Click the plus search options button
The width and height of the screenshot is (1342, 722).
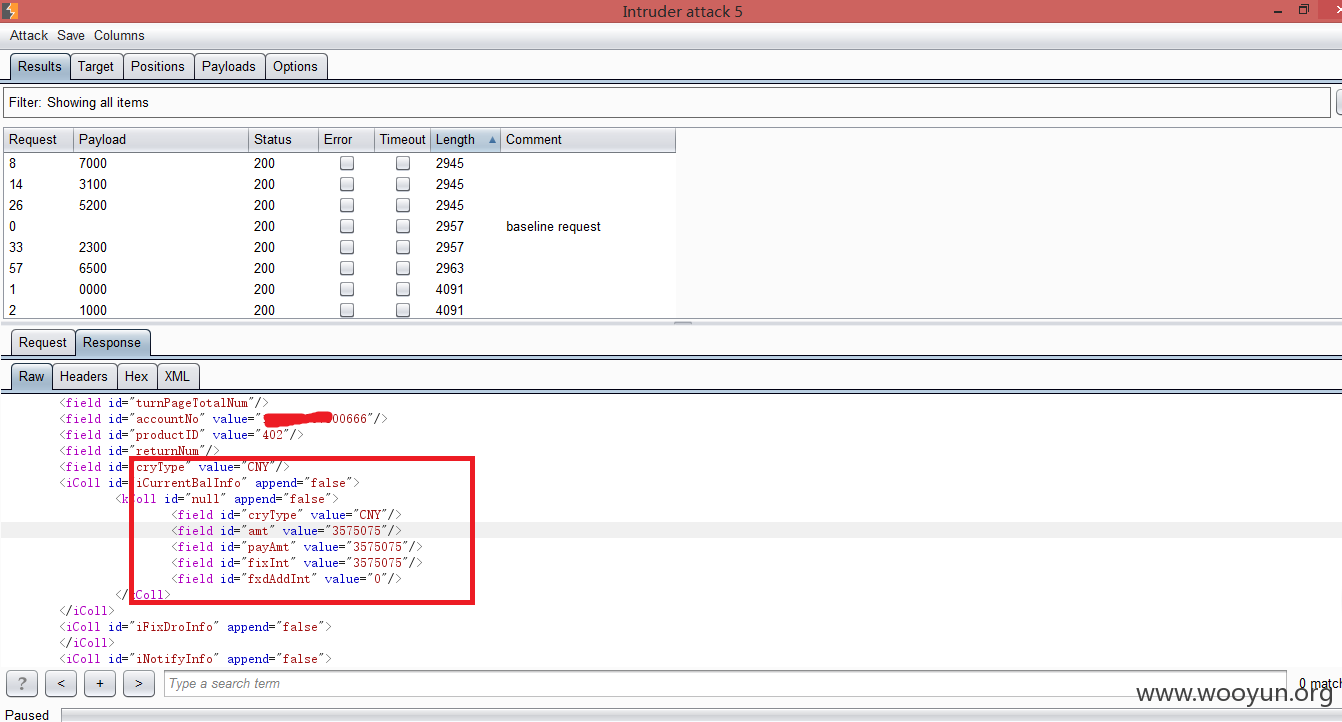click(x=100, y=684)
